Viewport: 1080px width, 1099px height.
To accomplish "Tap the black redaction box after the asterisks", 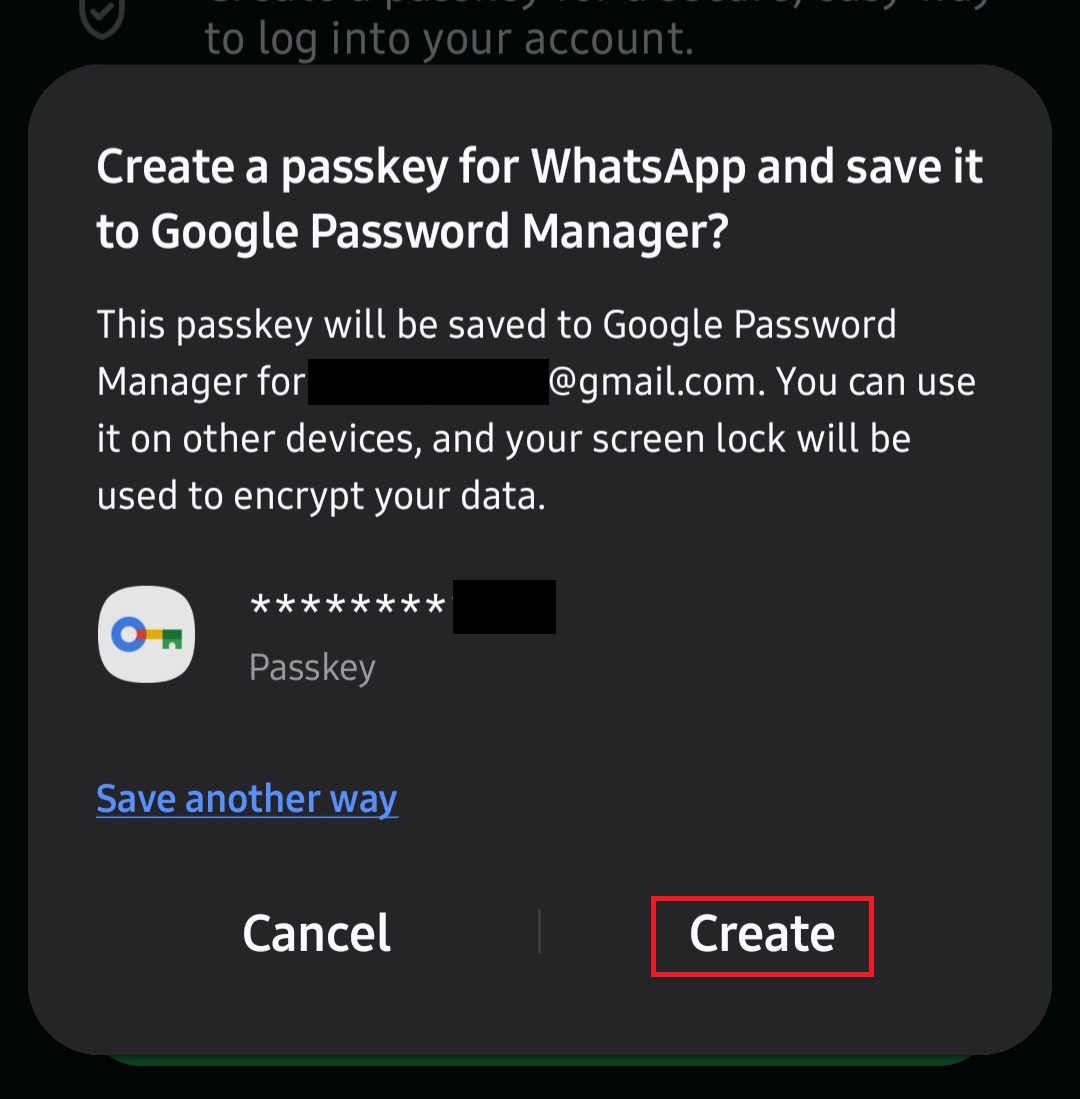I will 504,606.
